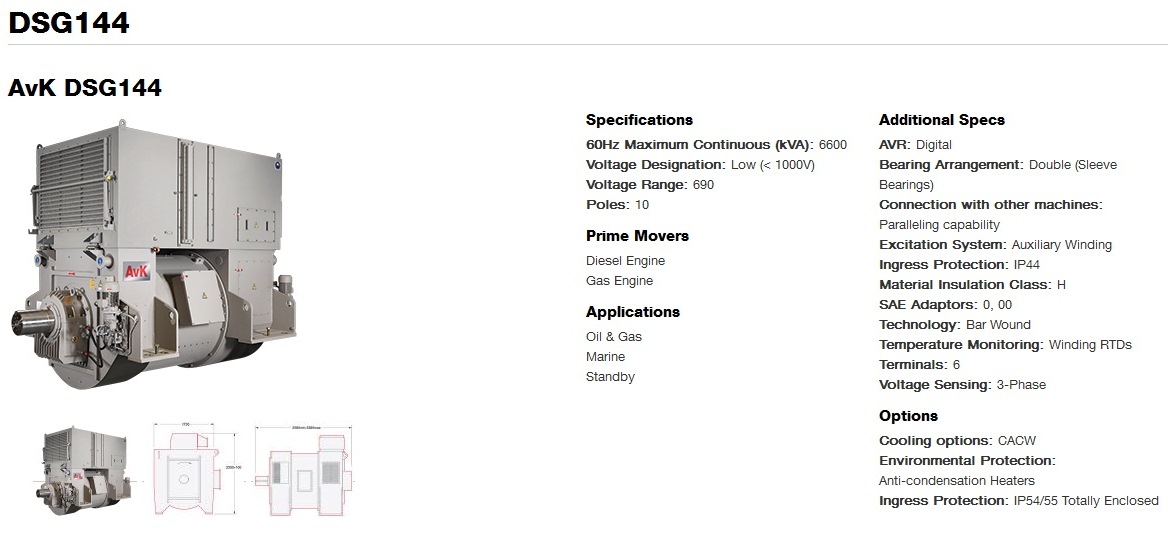
Task: Click the Specifications section heading
Action: point(639,120)
